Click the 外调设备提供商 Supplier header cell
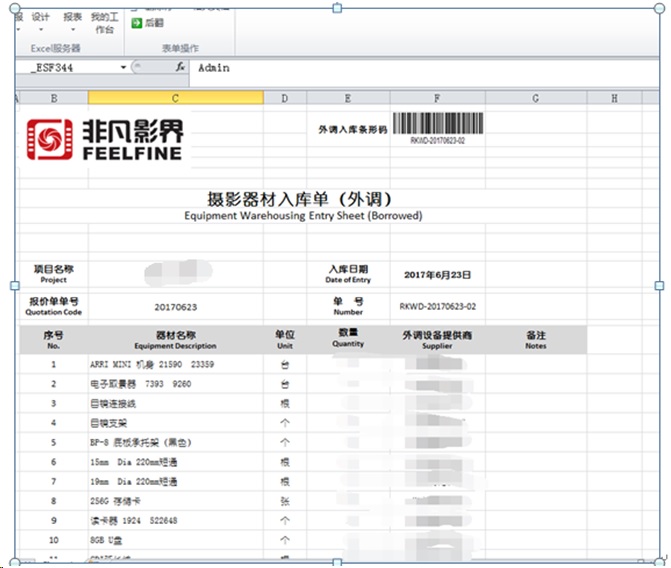Viewport: 671px width, 568px height. (437, 340)
